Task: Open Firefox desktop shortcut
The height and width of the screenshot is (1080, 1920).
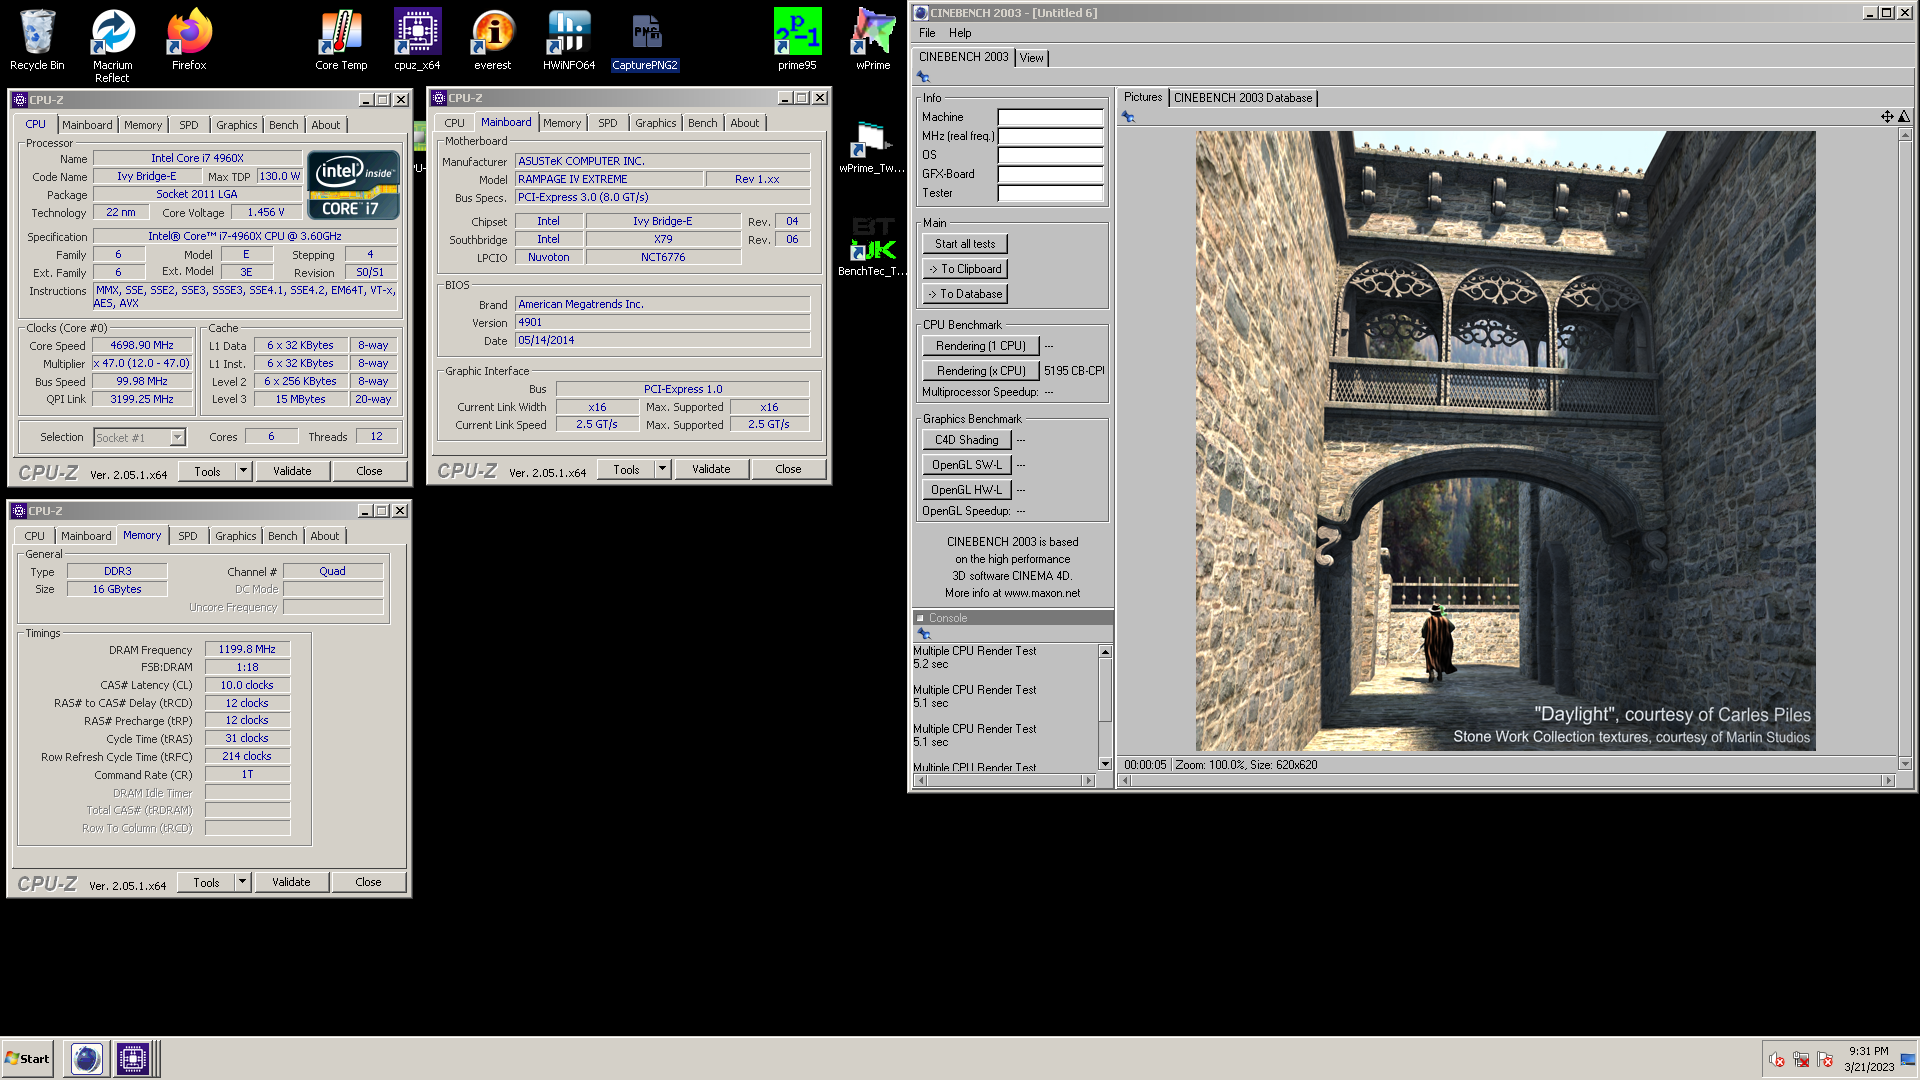Action: pos(189,40)
